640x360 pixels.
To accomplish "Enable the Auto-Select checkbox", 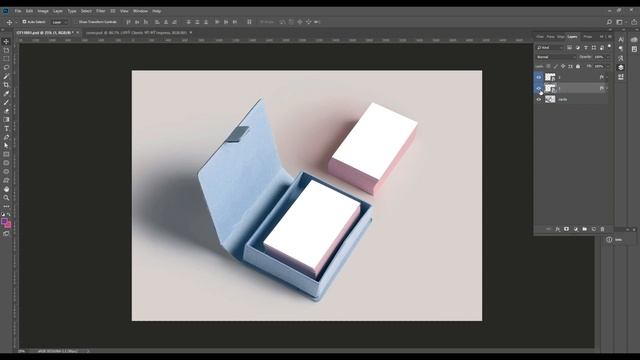I will 24,22.
